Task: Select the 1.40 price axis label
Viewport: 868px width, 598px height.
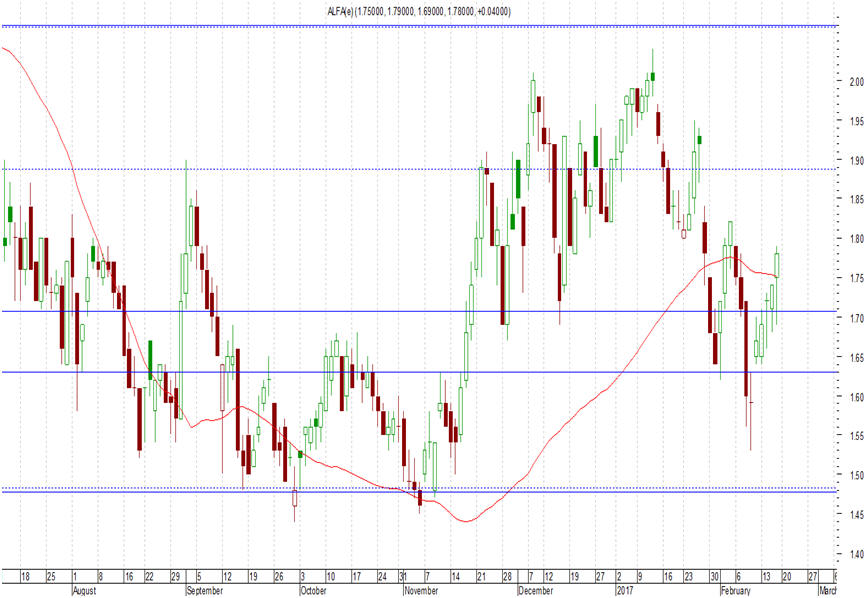Action: (x=856, y=554)
